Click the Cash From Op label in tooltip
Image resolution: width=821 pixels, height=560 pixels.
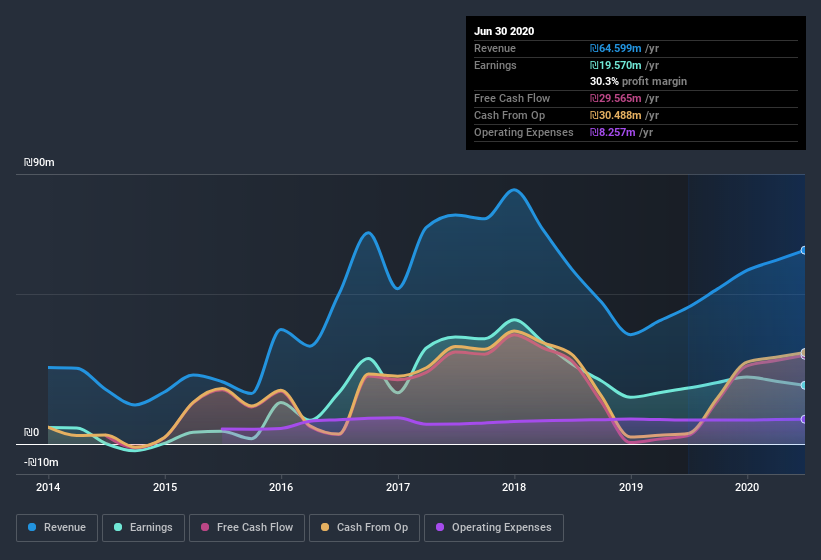tap(509, 115)
